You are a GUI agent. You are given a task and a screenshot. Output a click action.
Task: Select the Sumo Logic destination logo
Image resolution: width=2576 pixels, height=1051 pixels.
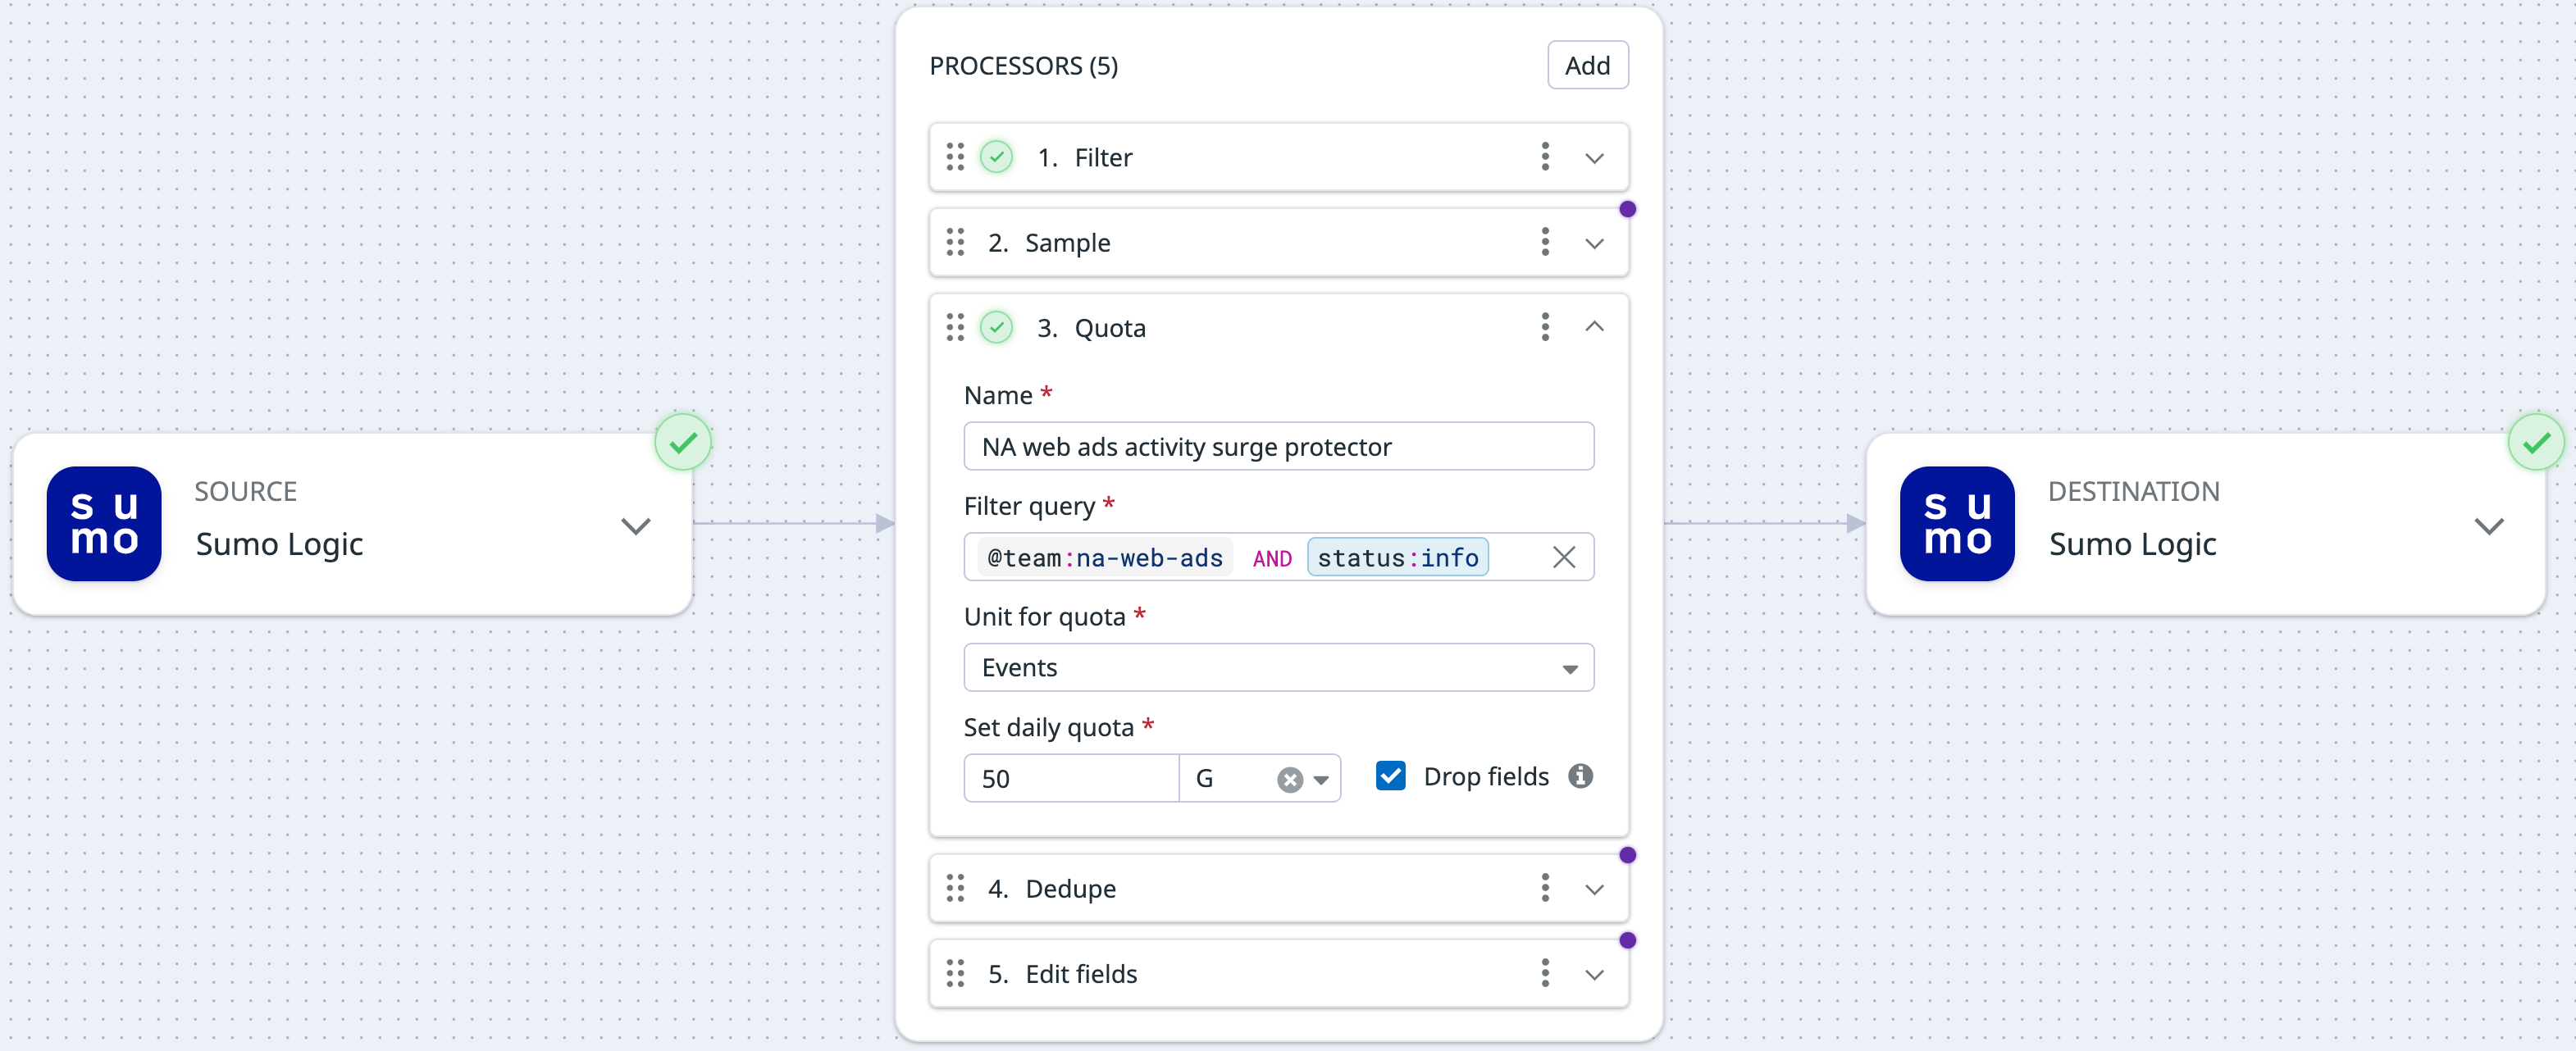click(1956, 523)
